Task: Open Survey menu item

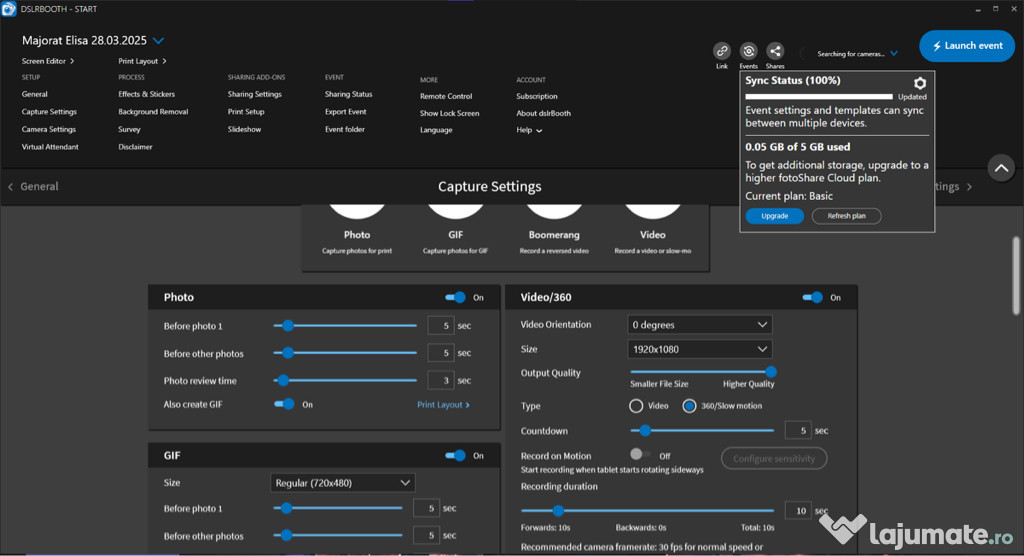Action: [x=129, y=129]
